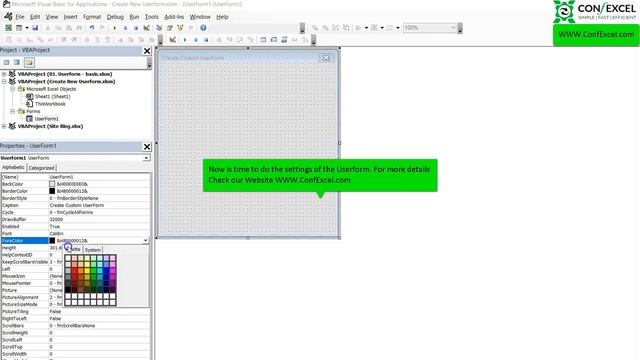Open the 100% zoom dropdown in toolbar
Image resolution: width=640 pixels, height=360 pixels.
coord(453,28)
